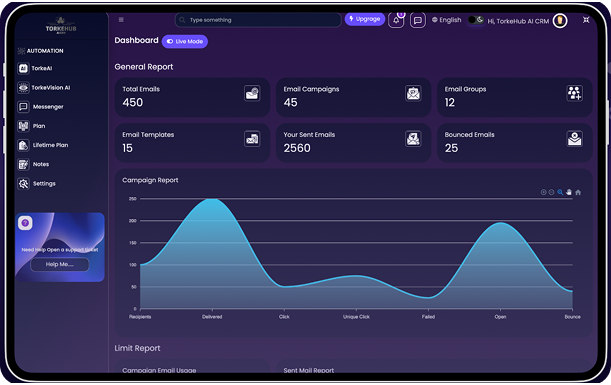Click the Plan icon in sidebar
Viewport: 611px width, 385px height.
click(x=23, y=126)
